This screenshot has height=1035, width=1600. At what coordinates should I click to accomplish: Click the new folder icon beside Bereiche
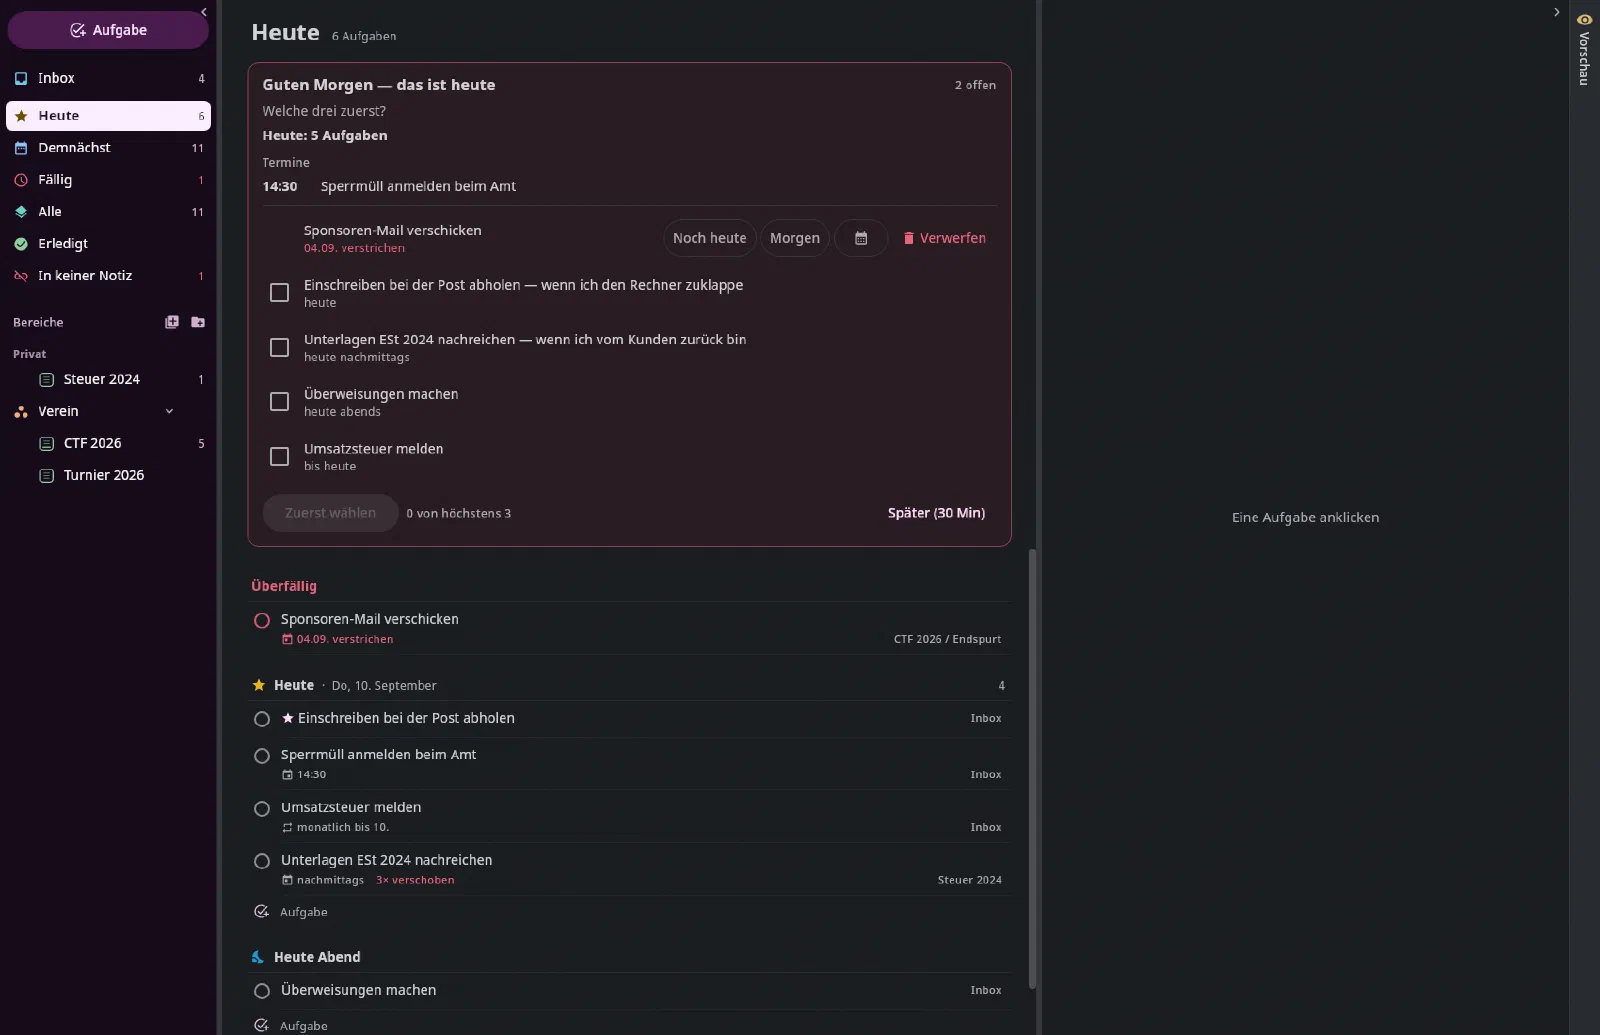(198, 322)
